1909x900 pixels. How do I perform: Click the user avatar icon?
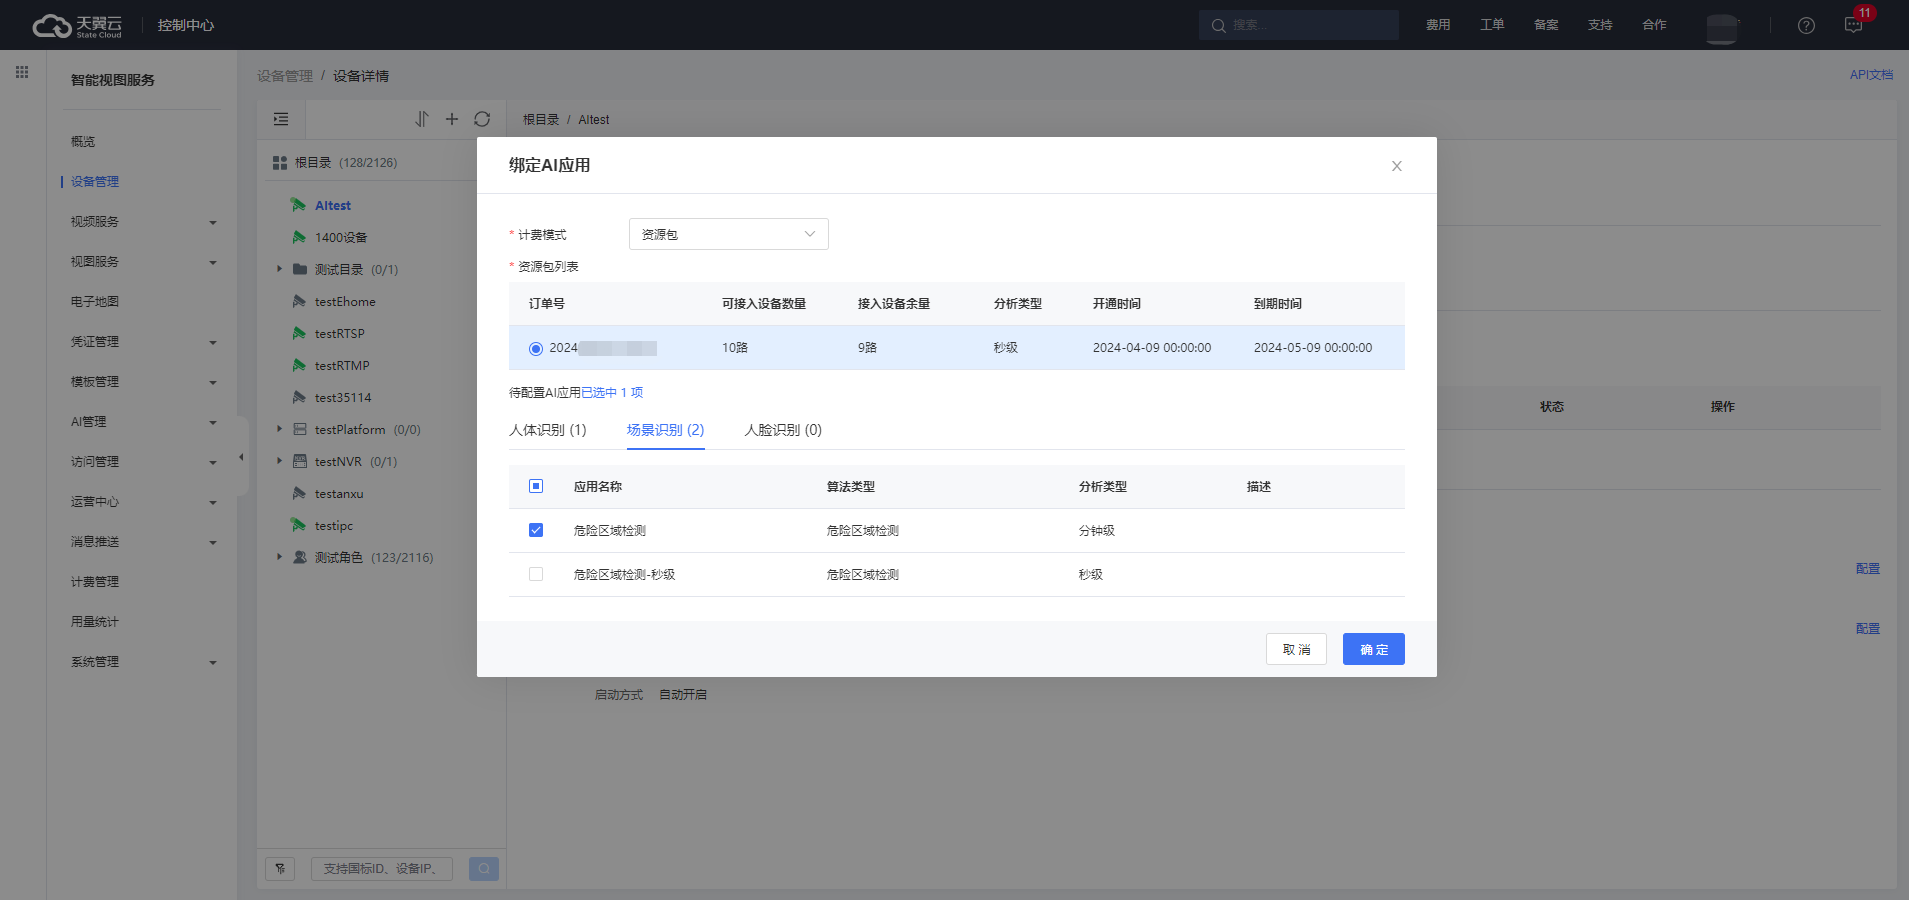pos(1722,28)
